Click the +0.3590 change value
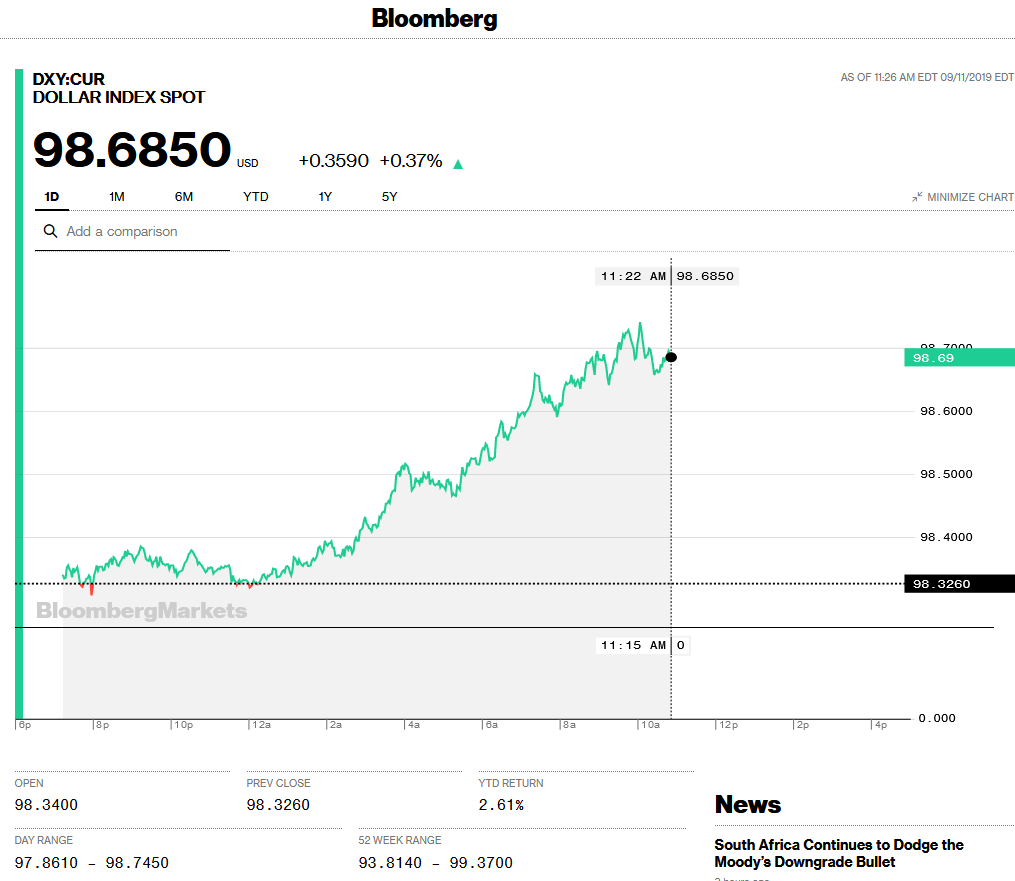The image size is (1015, 881). point(333,161)
